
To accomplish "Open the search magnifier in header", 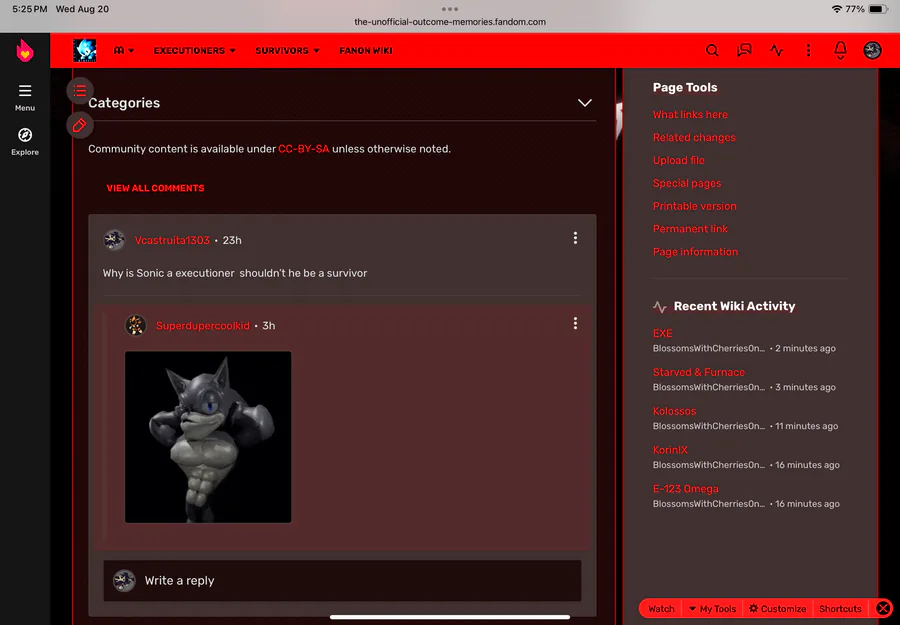I will [x=712, y=51].
